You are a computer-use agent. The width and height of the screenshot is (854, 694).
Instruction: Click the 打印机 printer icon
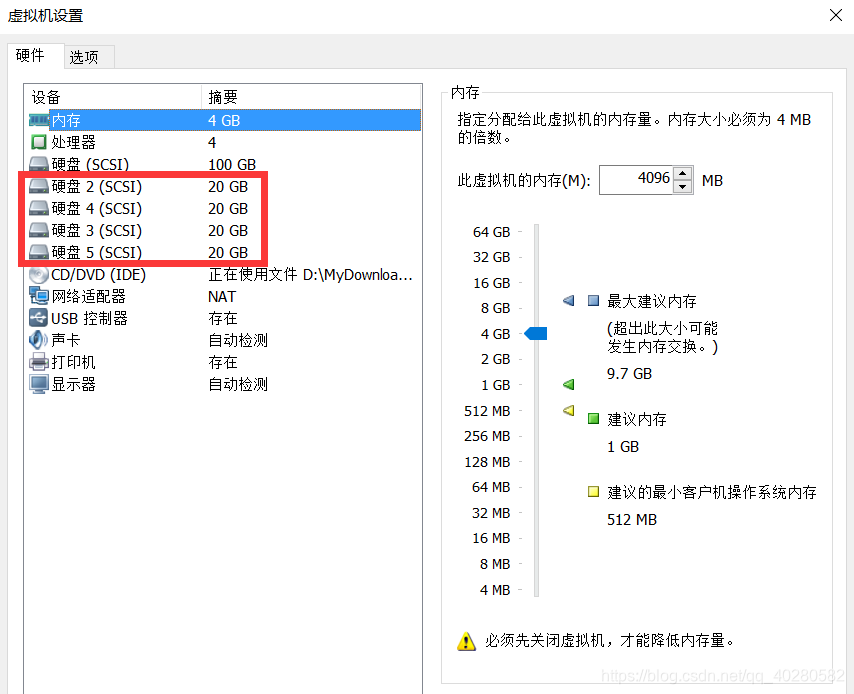39,362
